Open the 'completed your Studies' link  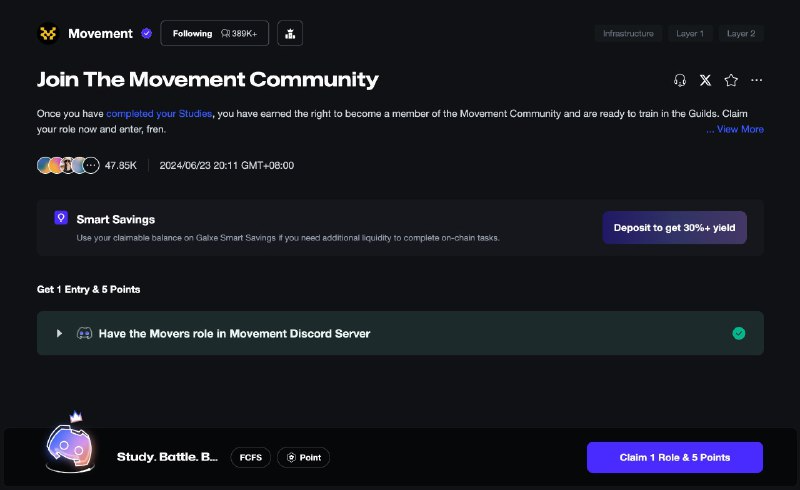point(159,114)
